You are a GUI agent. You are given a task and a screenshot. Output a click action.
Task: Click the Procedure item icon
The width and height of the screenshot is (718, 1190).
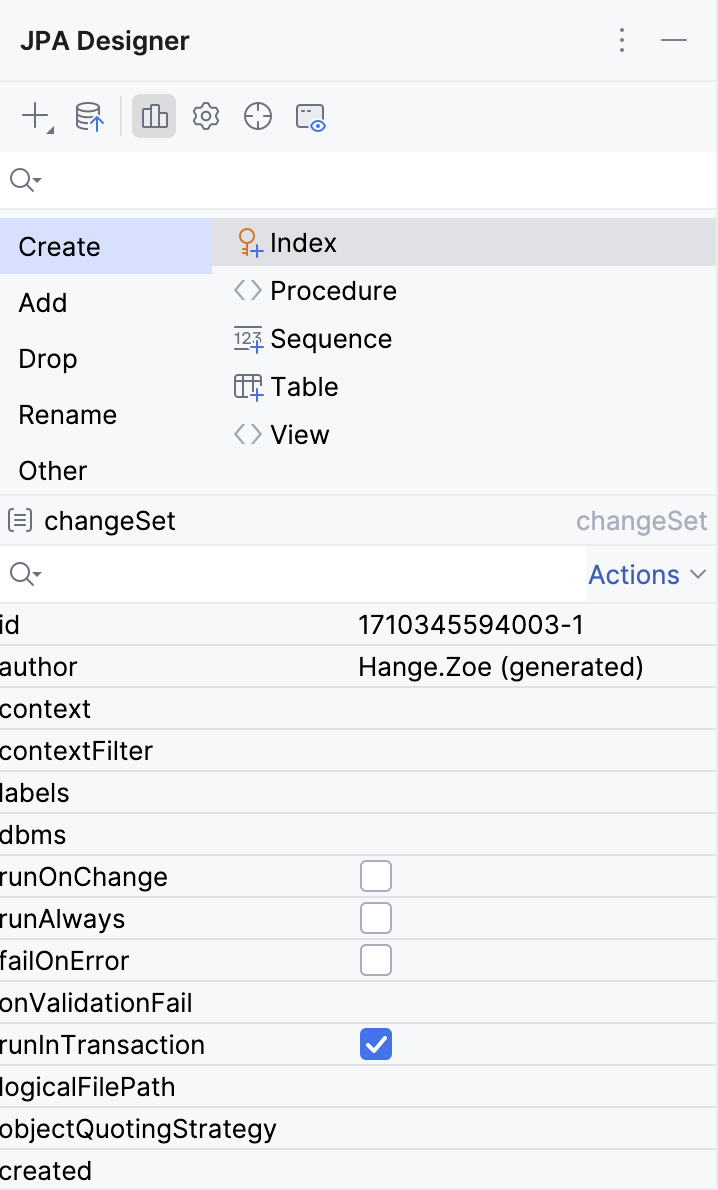(247, 290)
